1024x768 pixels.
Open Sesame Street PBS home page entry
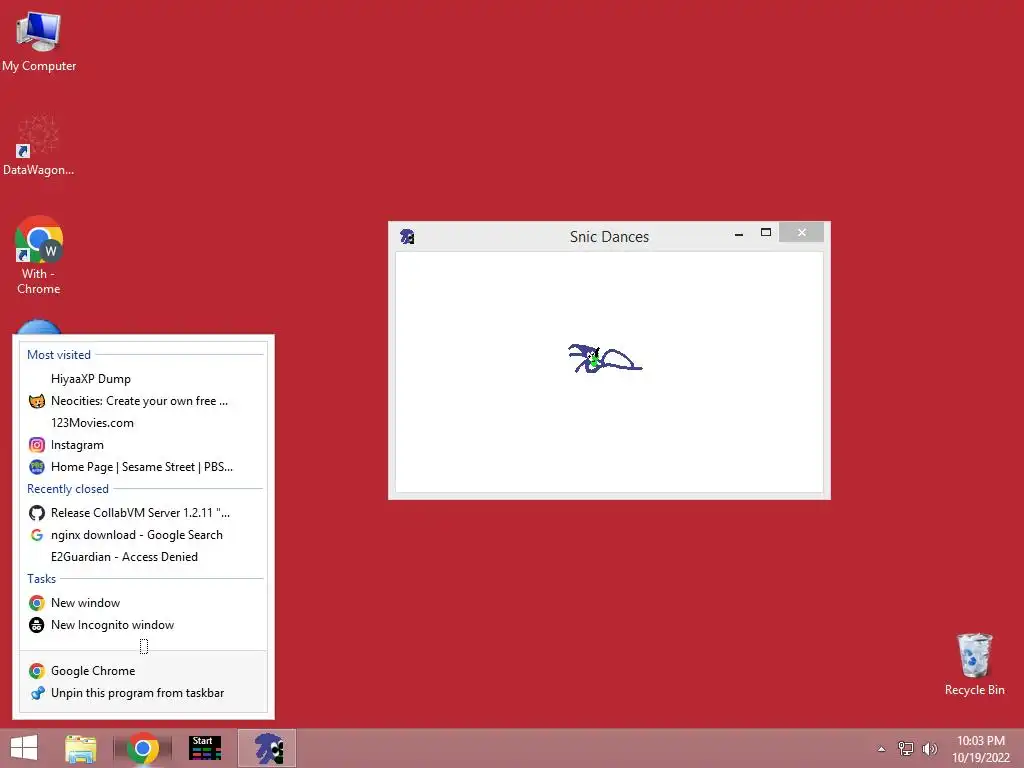(x=144, y=467)
